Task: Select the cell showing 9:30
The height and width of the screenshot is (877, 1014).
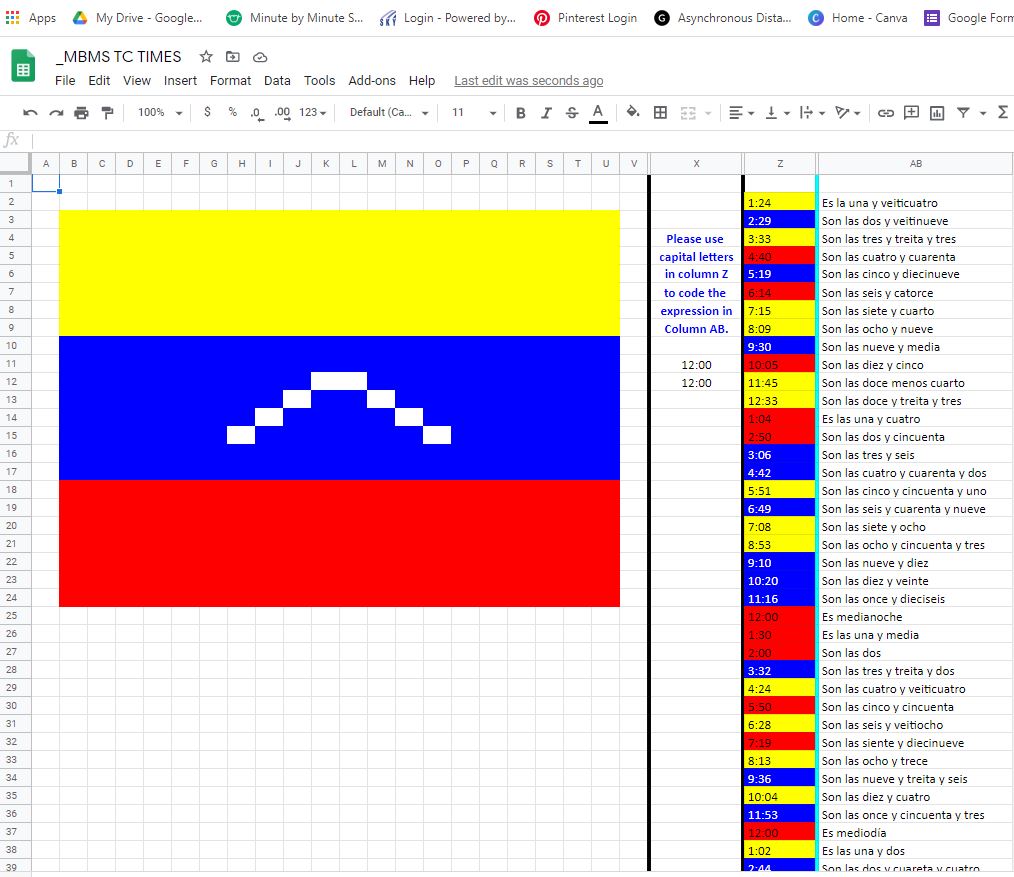Action: [780, 347]
